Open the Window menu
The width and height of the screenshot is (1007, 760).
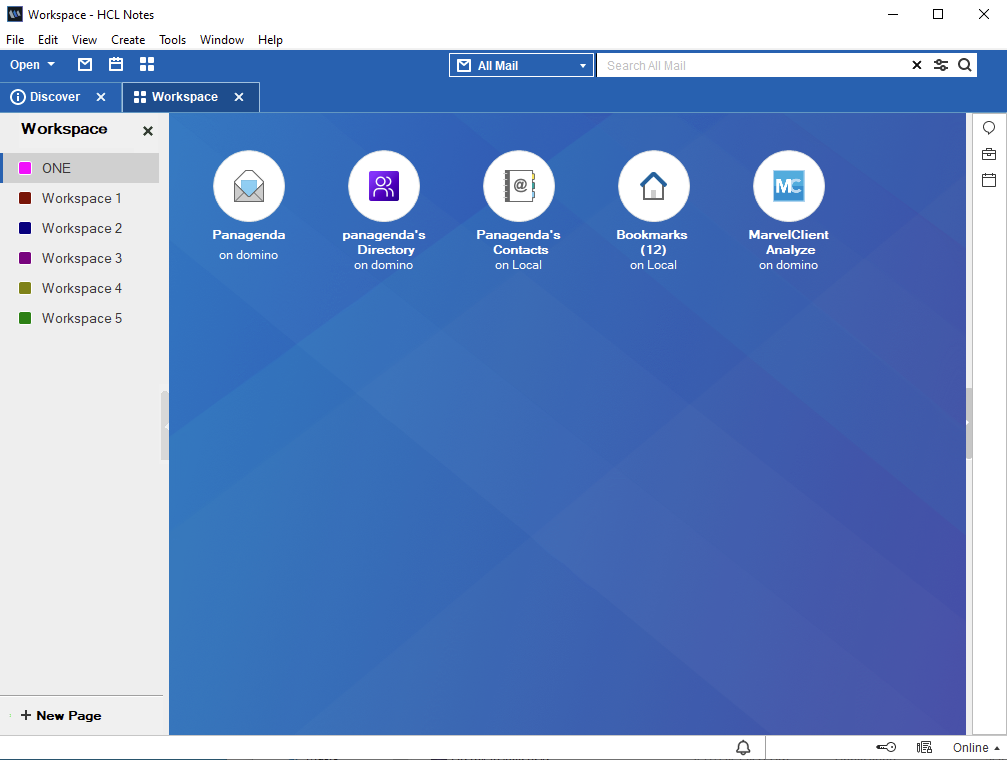(x=222, y=40)
